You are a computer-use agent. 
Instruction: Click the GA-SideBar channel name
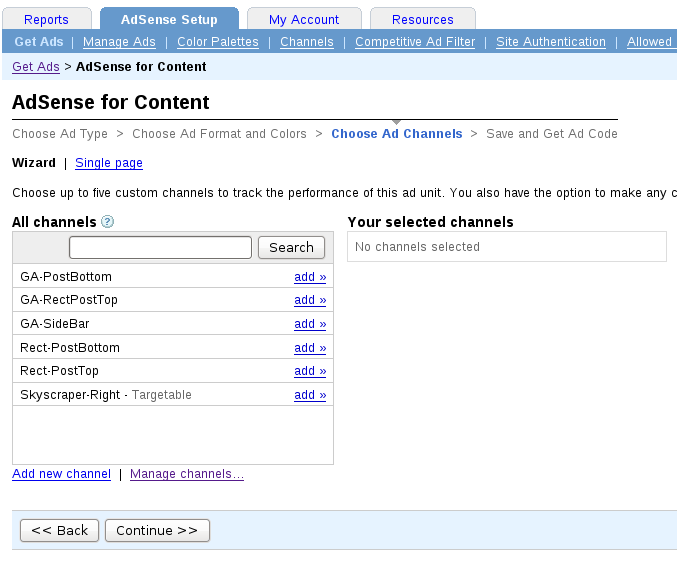point(55,324)
